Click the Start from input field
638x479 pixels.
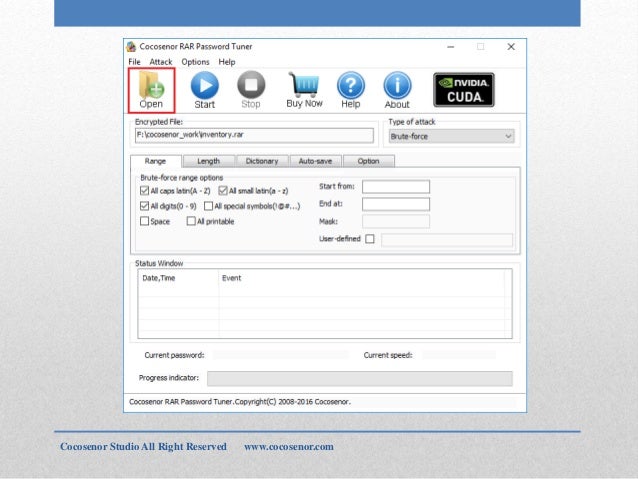[395, 187]
